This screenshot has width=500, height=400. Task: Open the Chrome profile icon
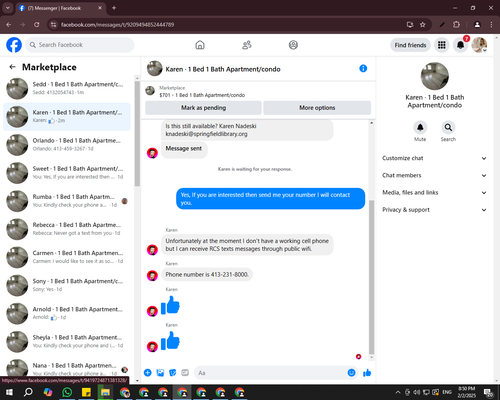pos(477,25)
